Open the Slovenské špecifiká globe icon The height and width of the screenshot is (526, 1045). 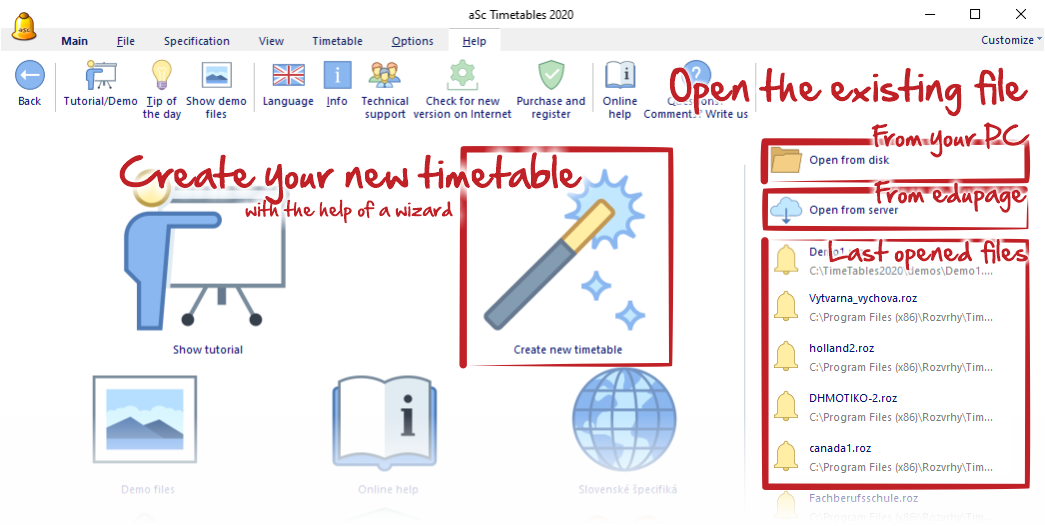624,421
